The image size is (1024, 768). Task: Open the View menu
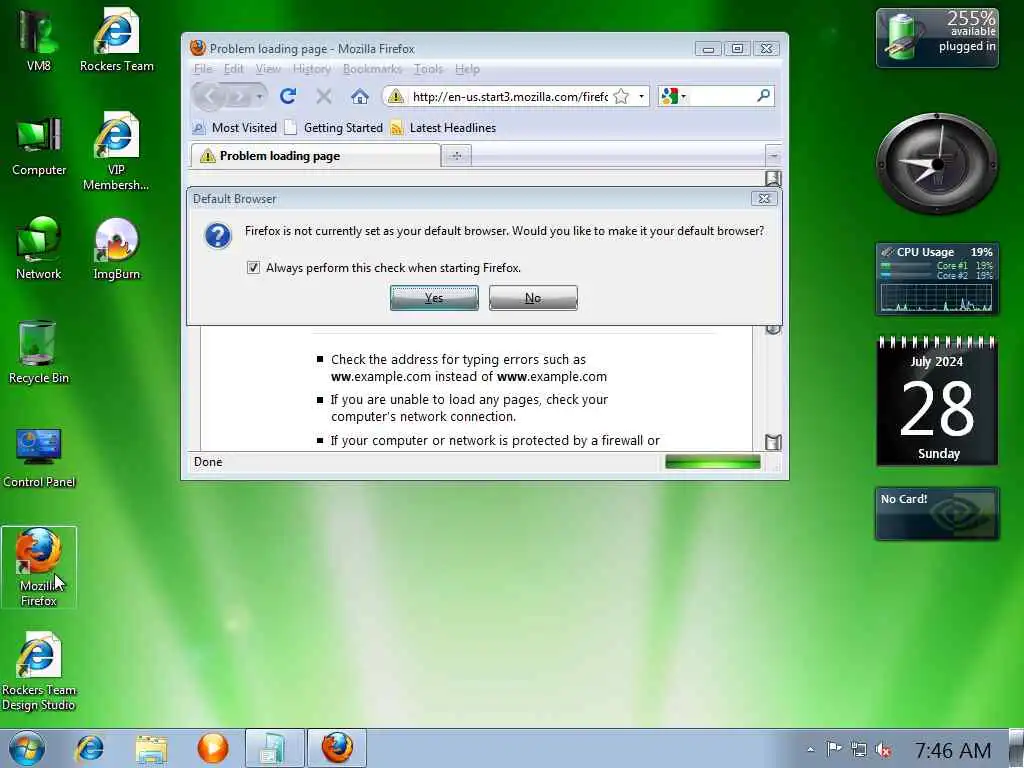click(268, 69)
